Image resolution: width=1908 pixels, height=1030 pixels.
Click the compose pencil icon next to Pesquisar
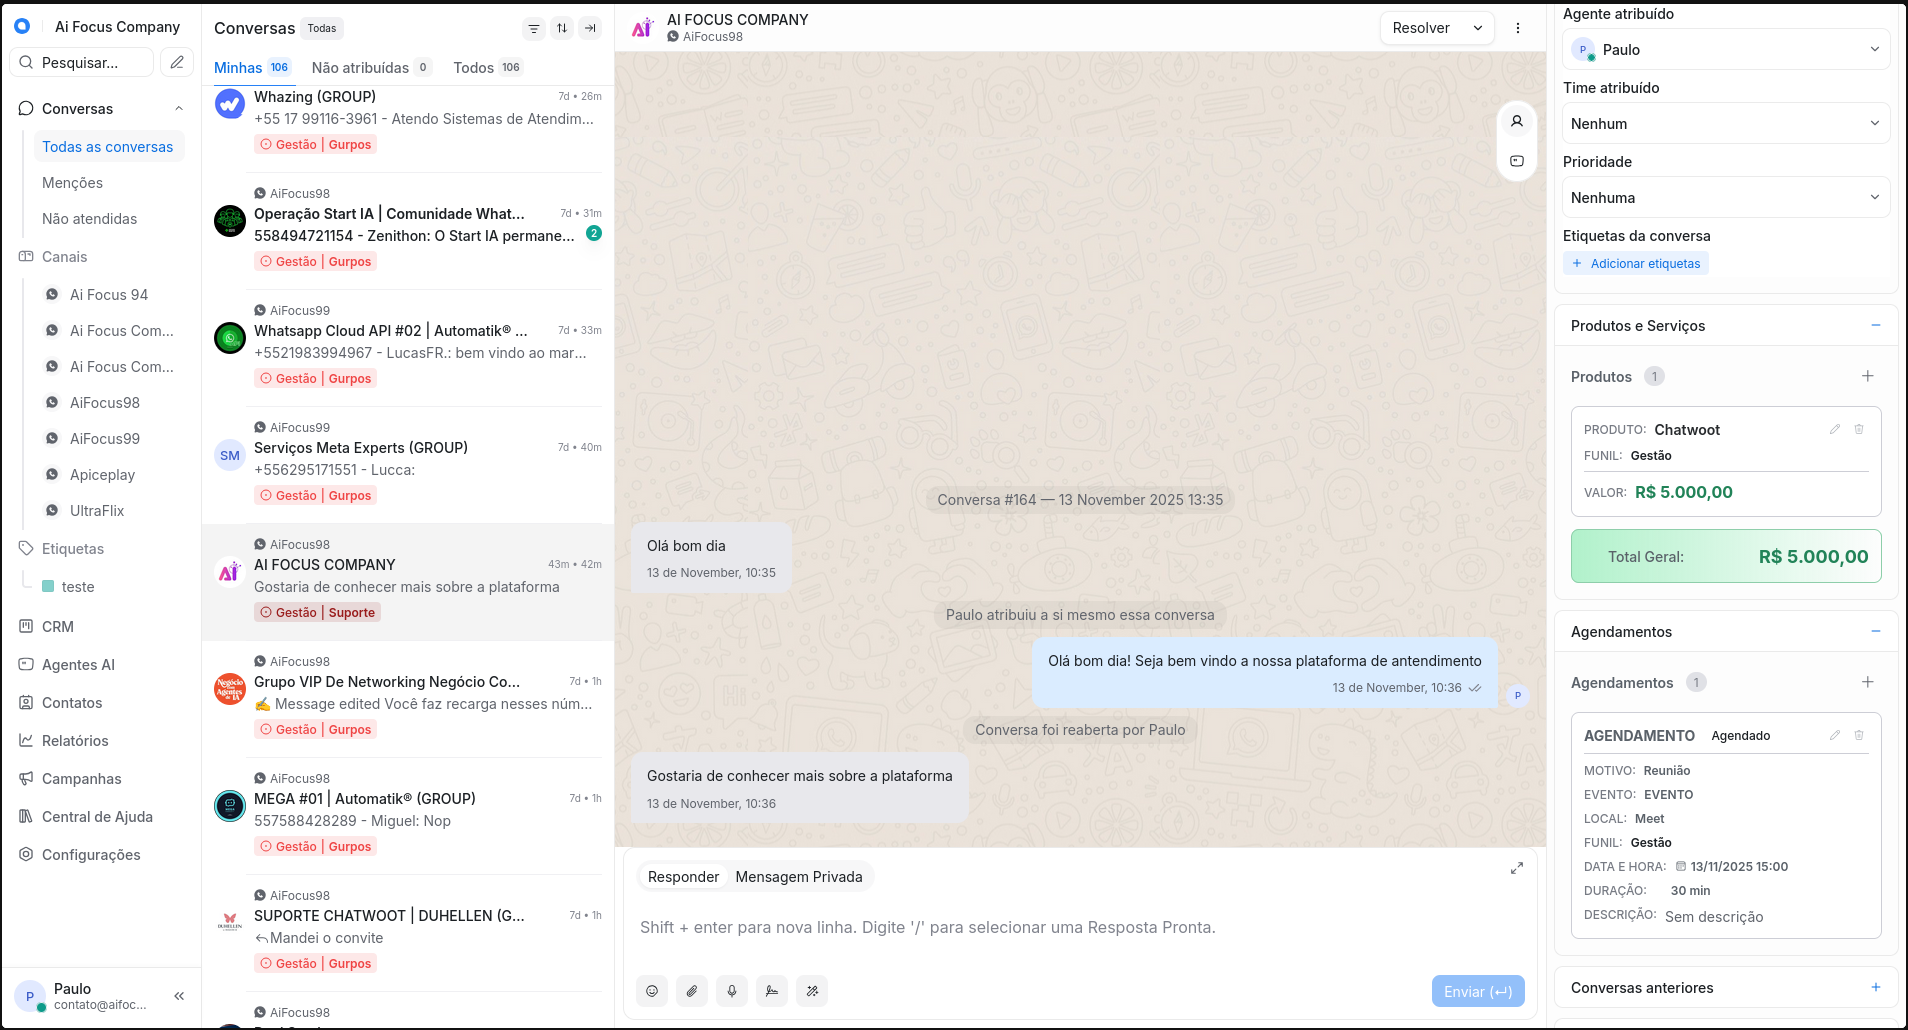pos(178,62)
